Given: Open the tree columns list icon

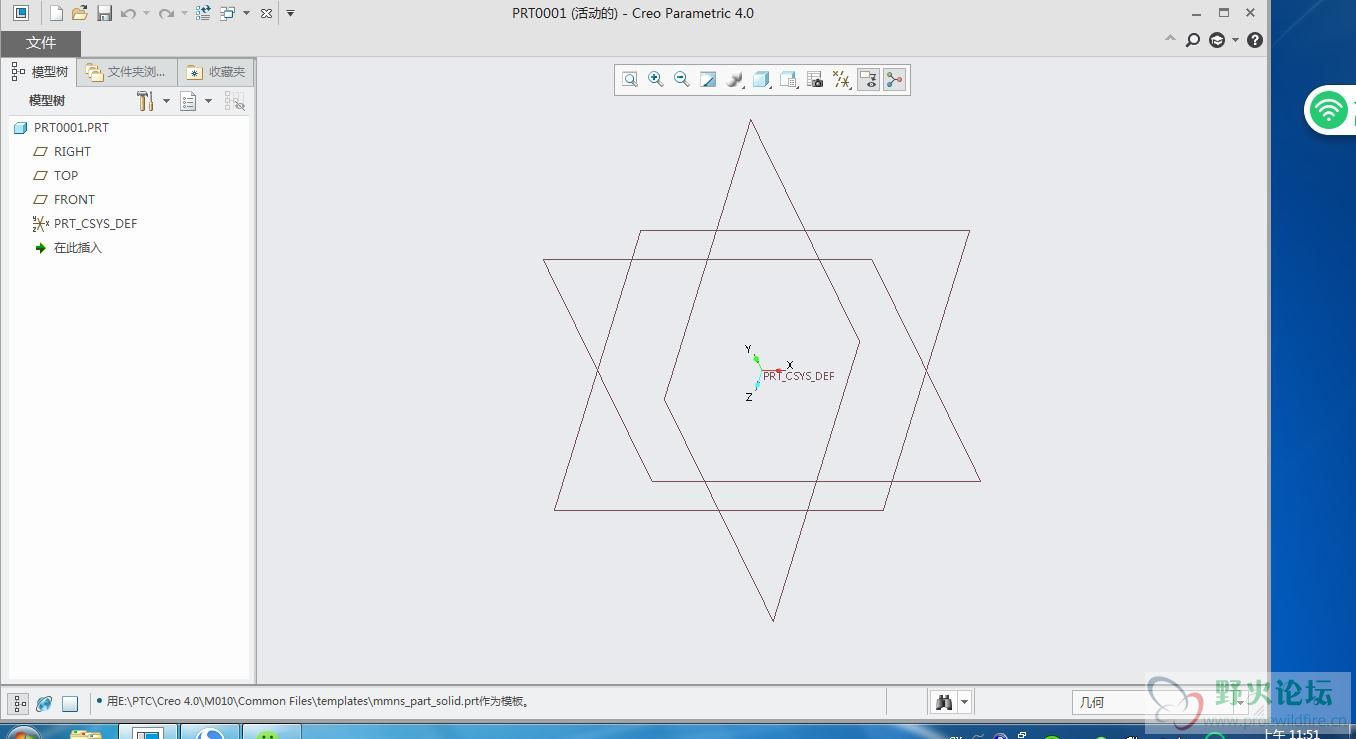Looking at the screenshot, I should click(x=188, y=101).
